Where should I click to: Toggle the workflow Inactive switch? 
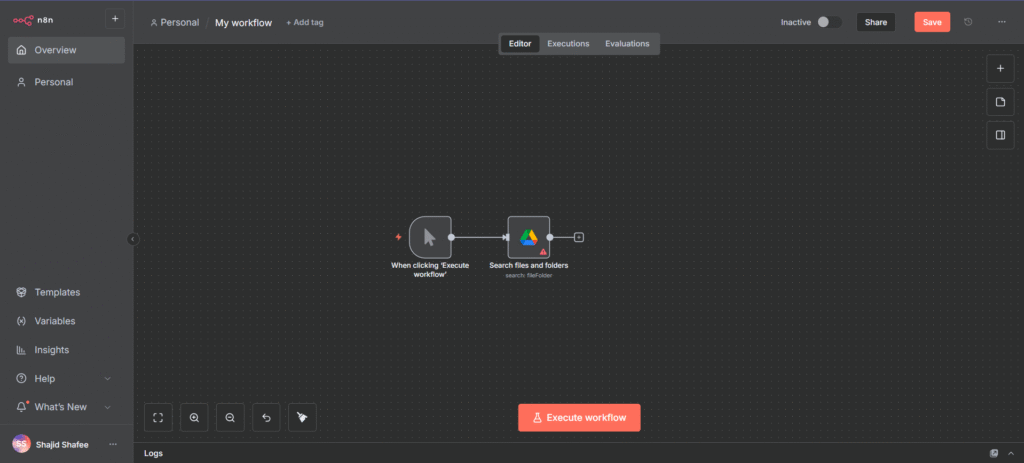coord(828,22)
